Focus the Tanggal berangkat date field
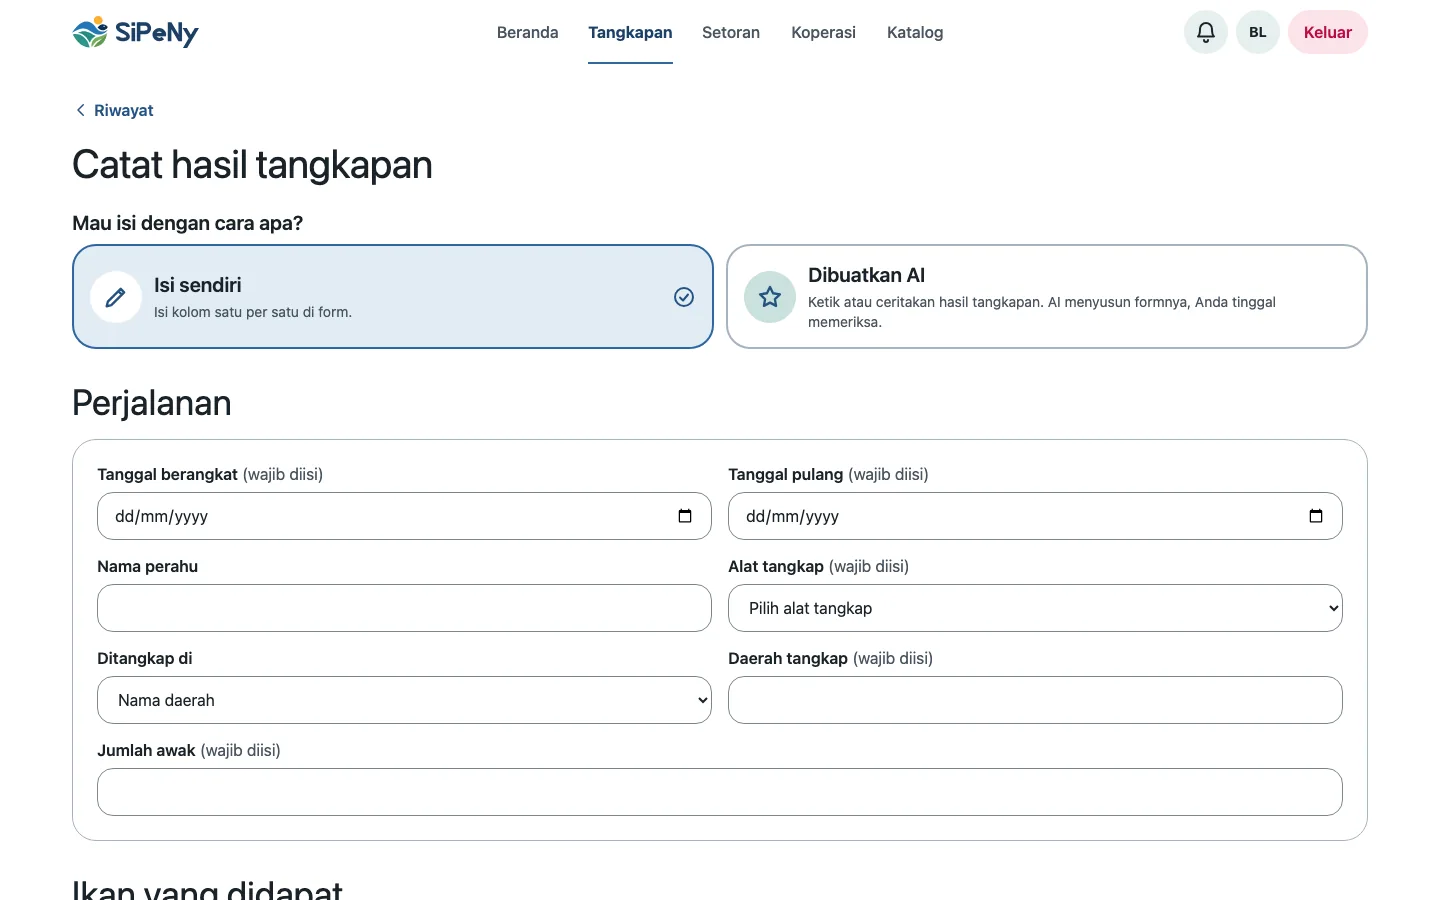Viewport: 1440px width, 900px height. pos(404,516)
